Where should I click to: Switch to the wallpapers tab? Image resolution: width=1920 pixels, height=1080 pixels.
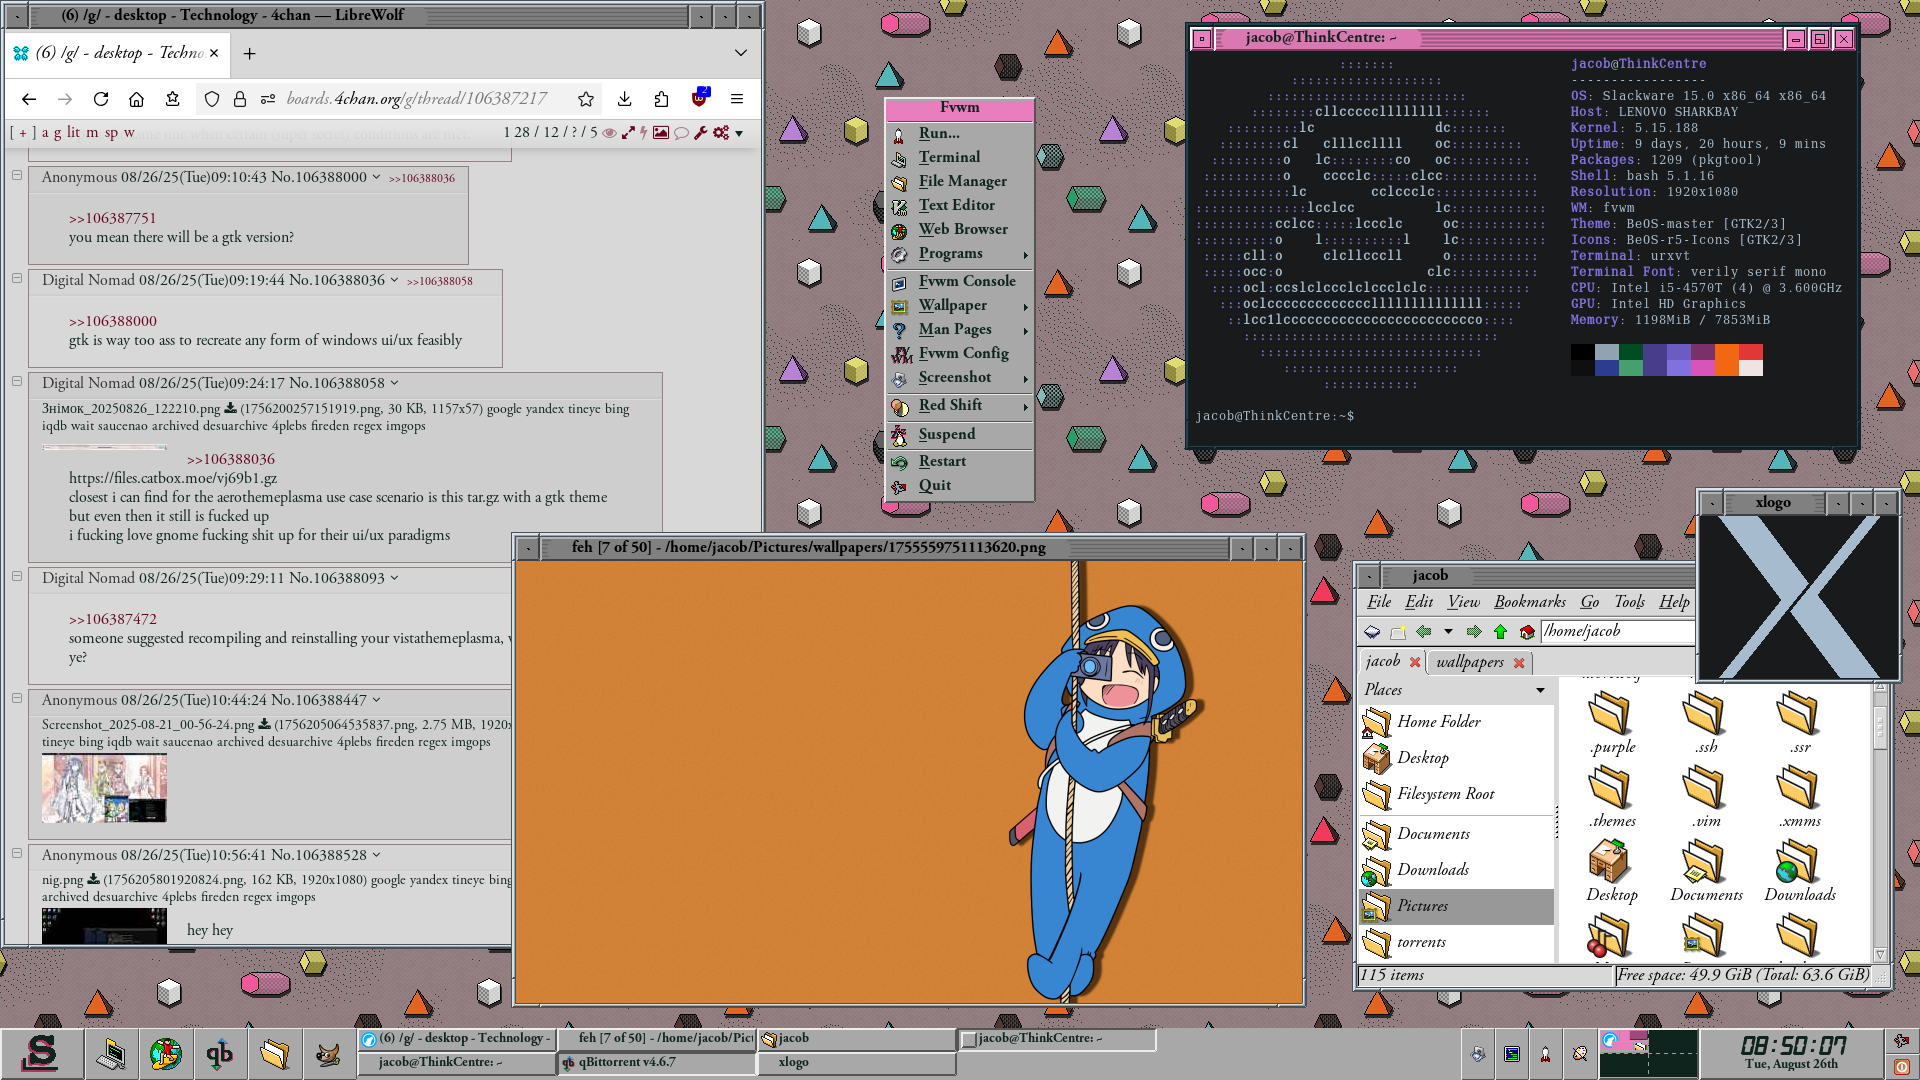1469,662
